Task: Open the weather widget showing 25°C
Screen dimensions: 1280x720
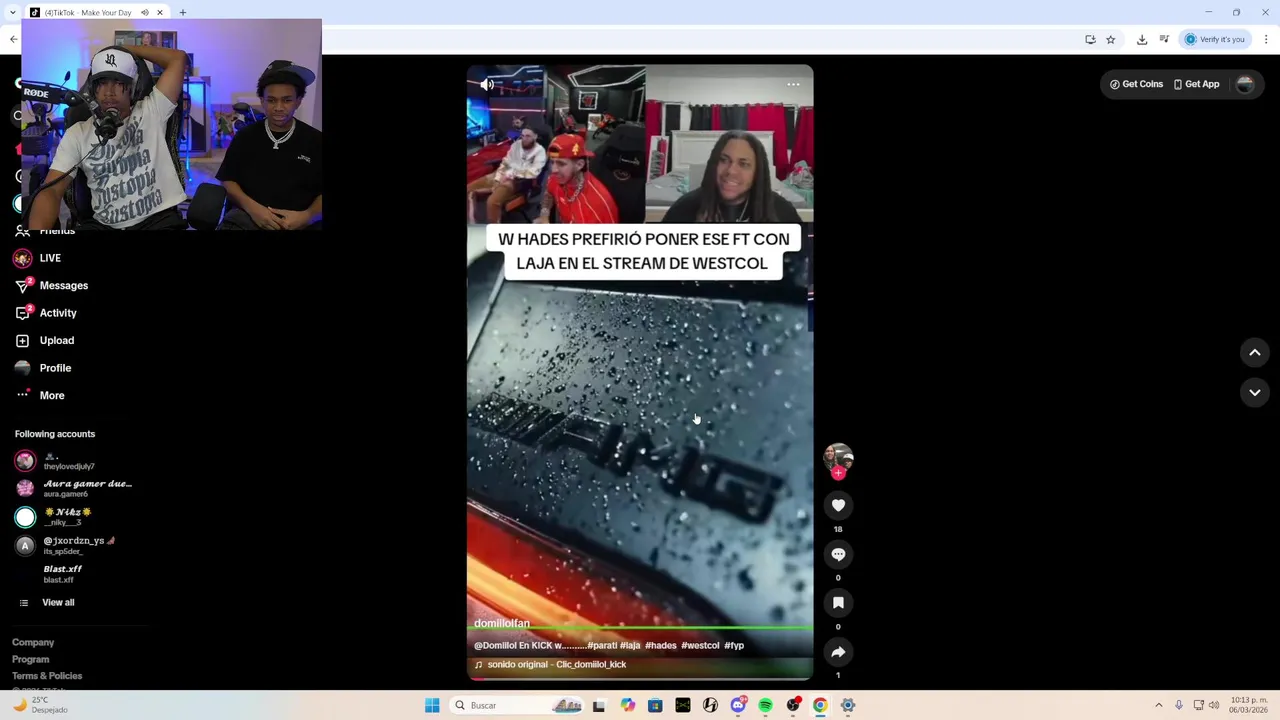Action: click(x=40, y=705)
